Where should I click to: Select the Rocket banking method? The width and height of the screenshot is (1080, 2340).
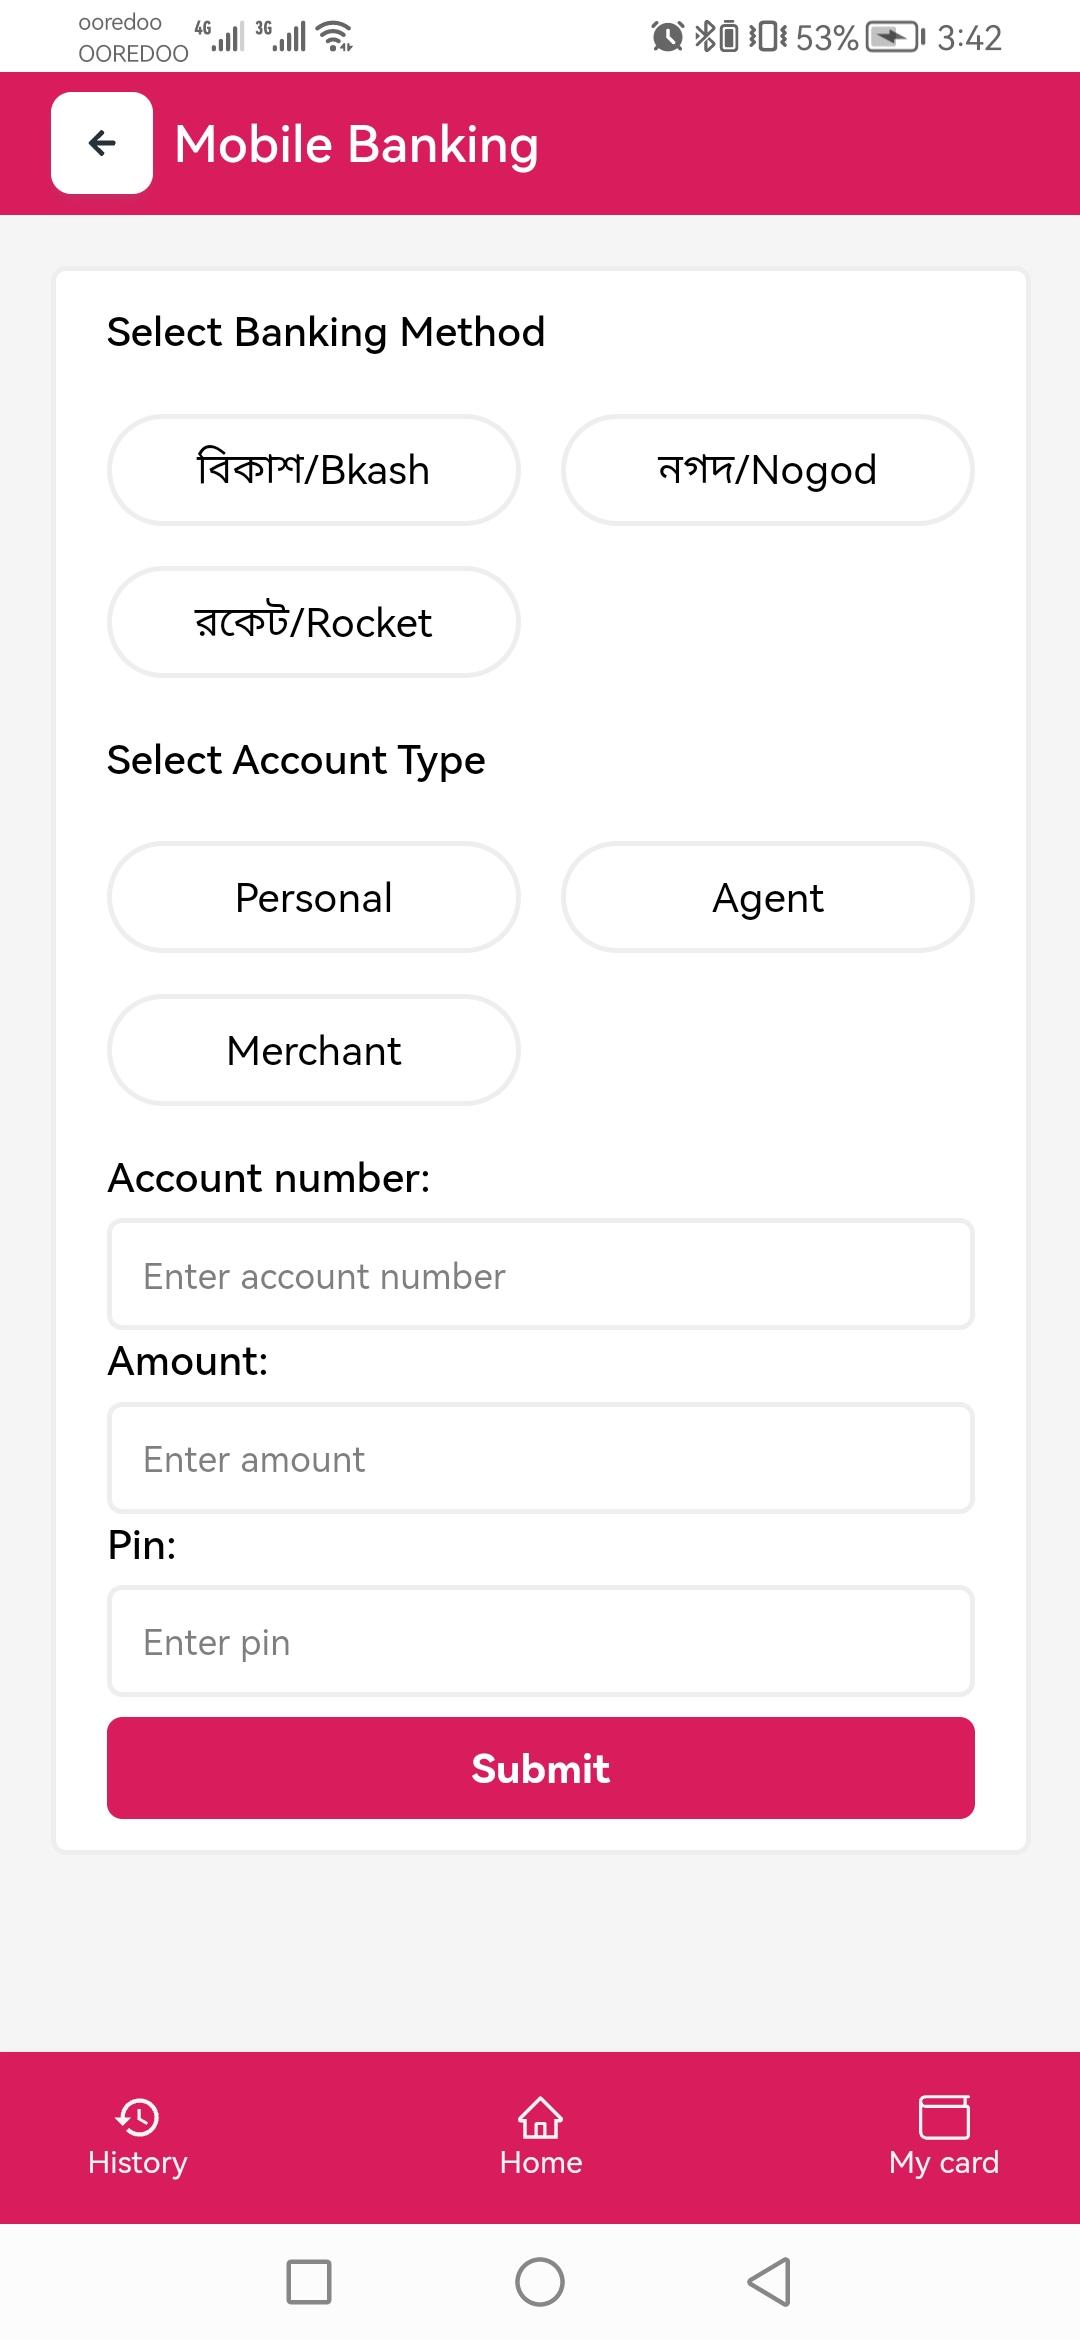314,622
